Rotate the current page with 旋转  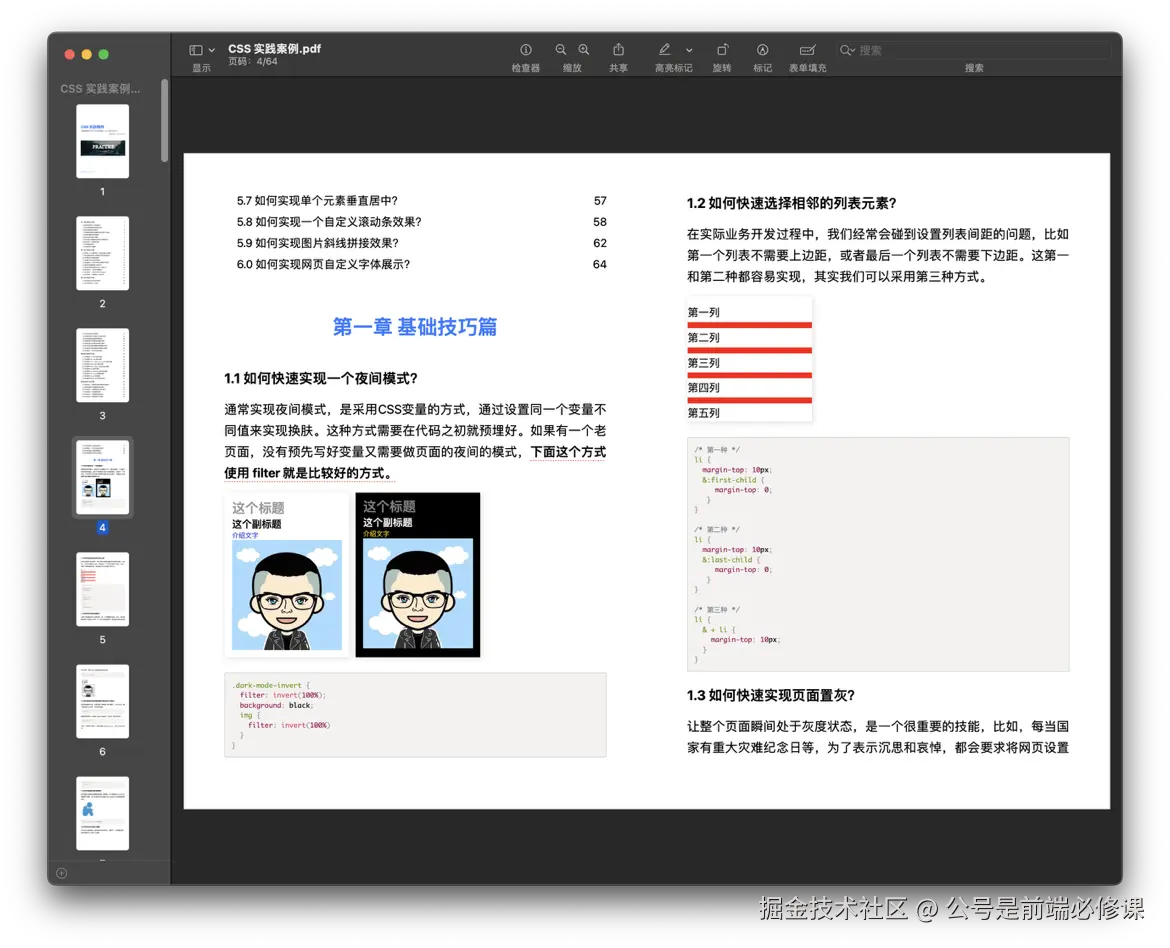[x=722, y=49]
